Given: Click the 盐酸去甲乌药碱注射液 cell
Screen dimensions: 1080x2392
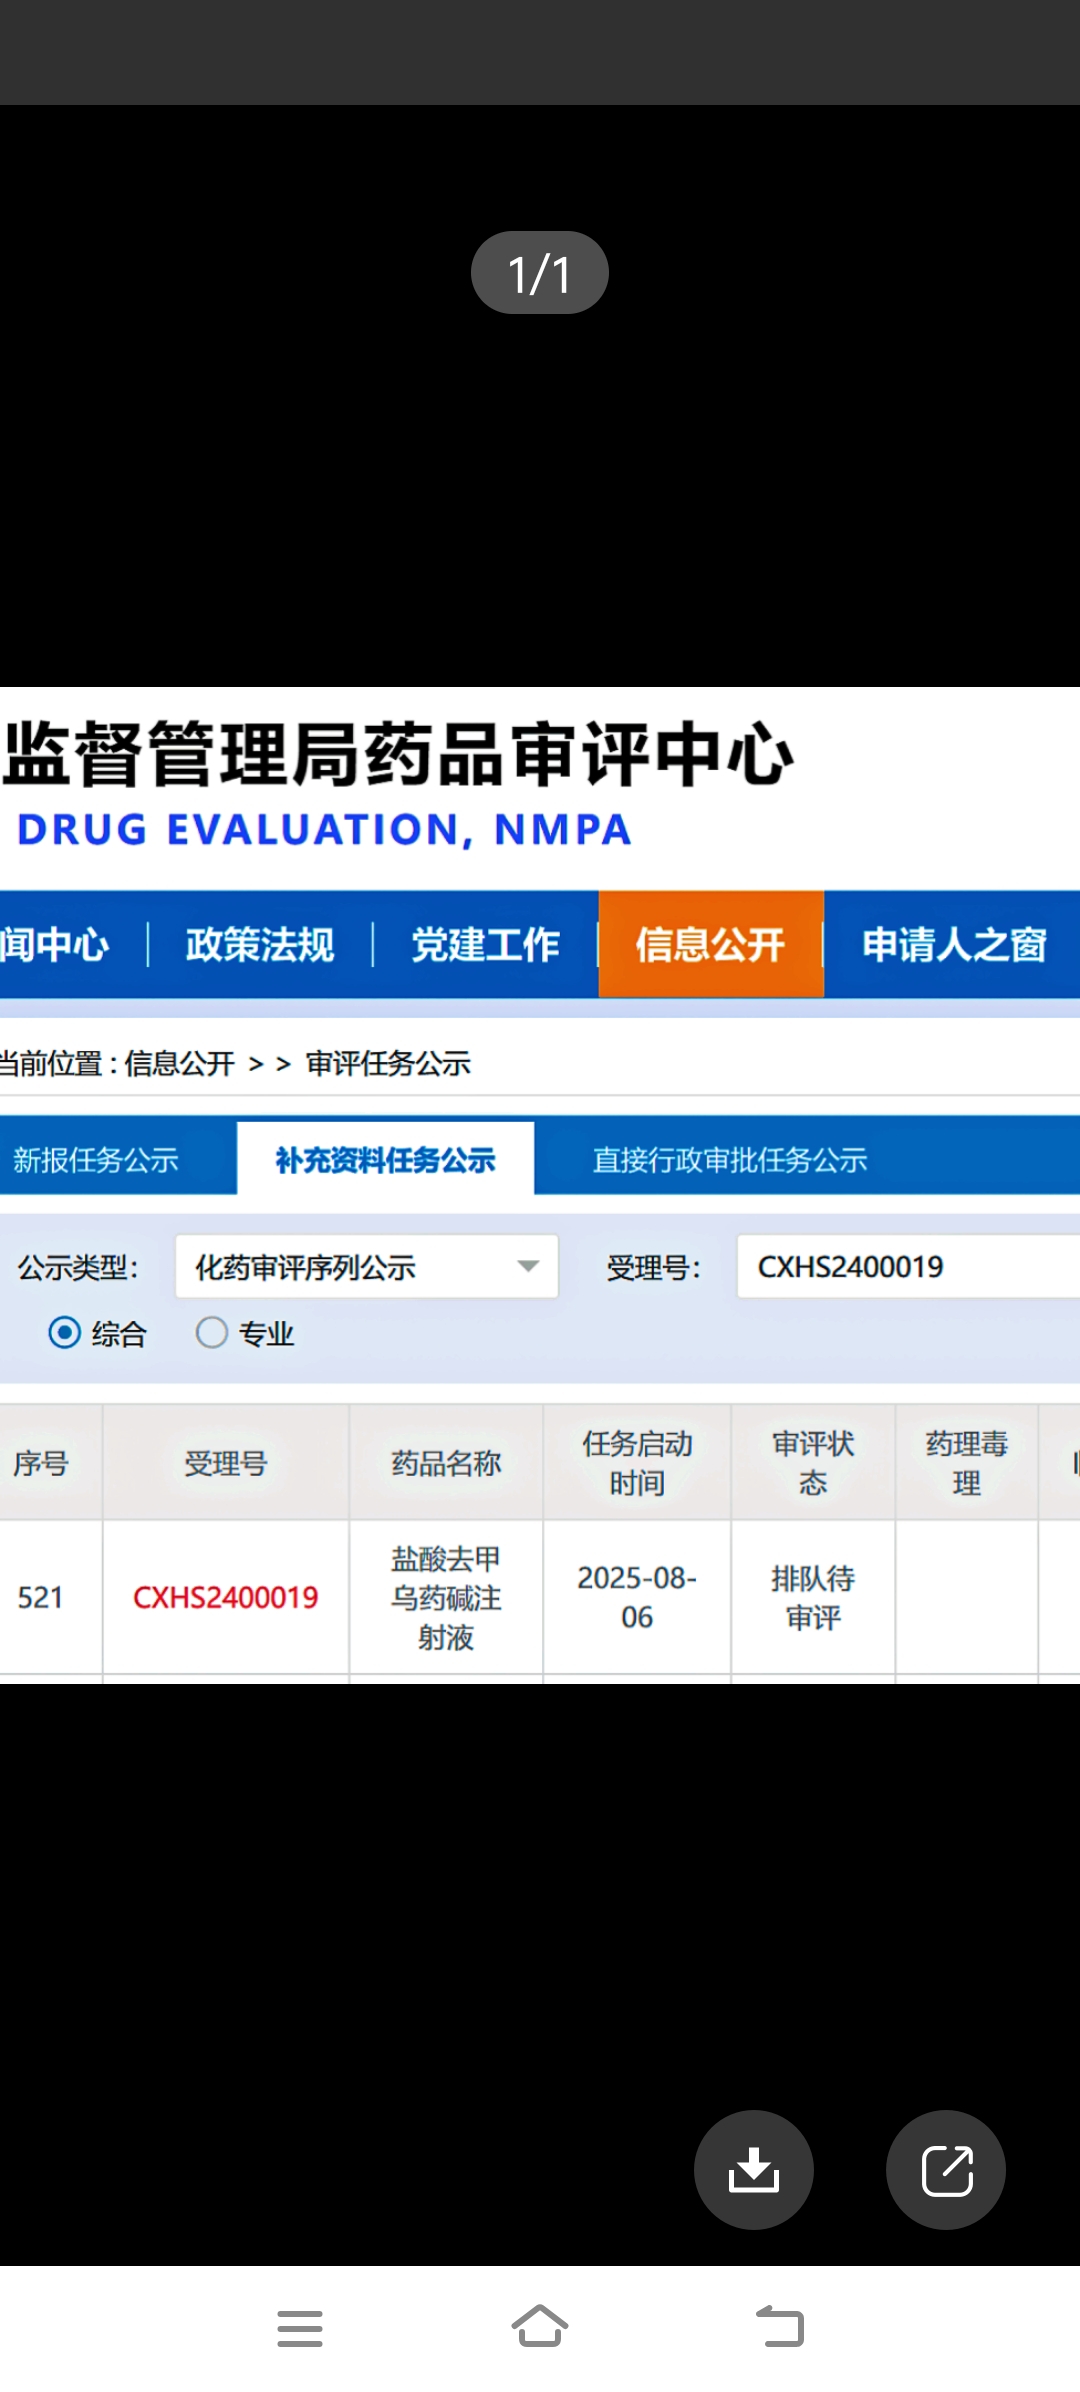Looking at the screenshot, I should tap(446, 1598).
